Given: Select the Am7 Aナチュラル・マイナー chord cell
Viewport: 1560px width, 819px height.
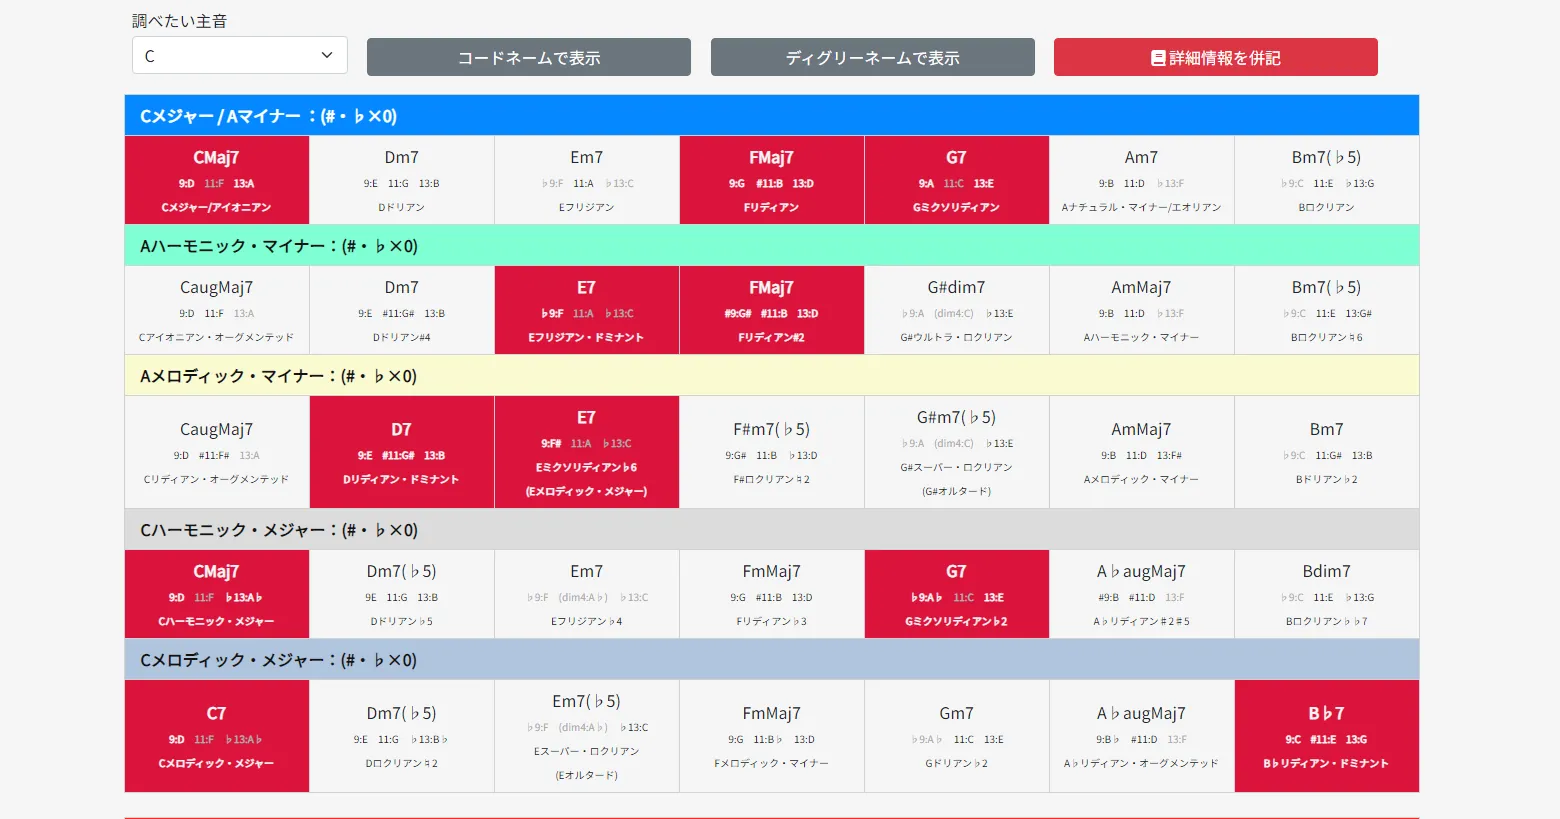Looking at the screenshot, I should [1142, 180].
